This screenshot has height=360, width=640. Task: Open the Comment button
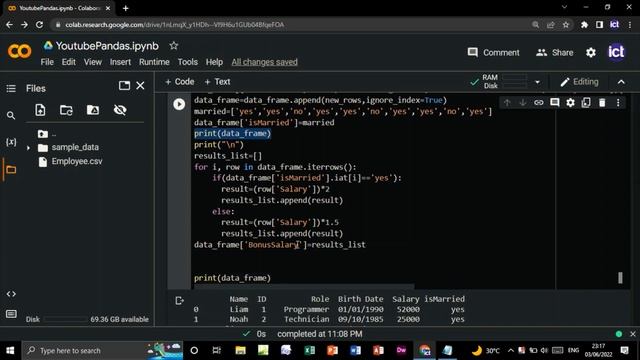pyautogui.click(x=493, y=53)
